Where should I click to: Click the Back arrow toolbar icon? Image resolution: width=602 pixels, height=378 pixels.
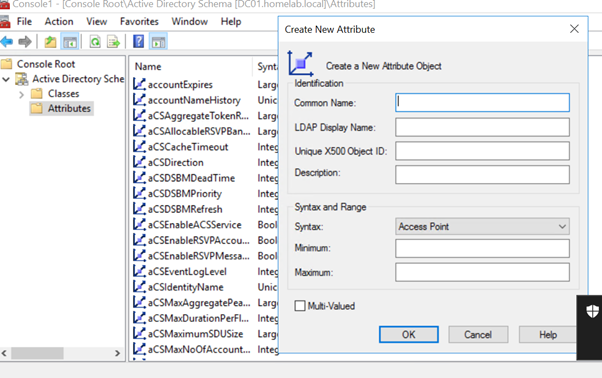(x=7, y=41)
